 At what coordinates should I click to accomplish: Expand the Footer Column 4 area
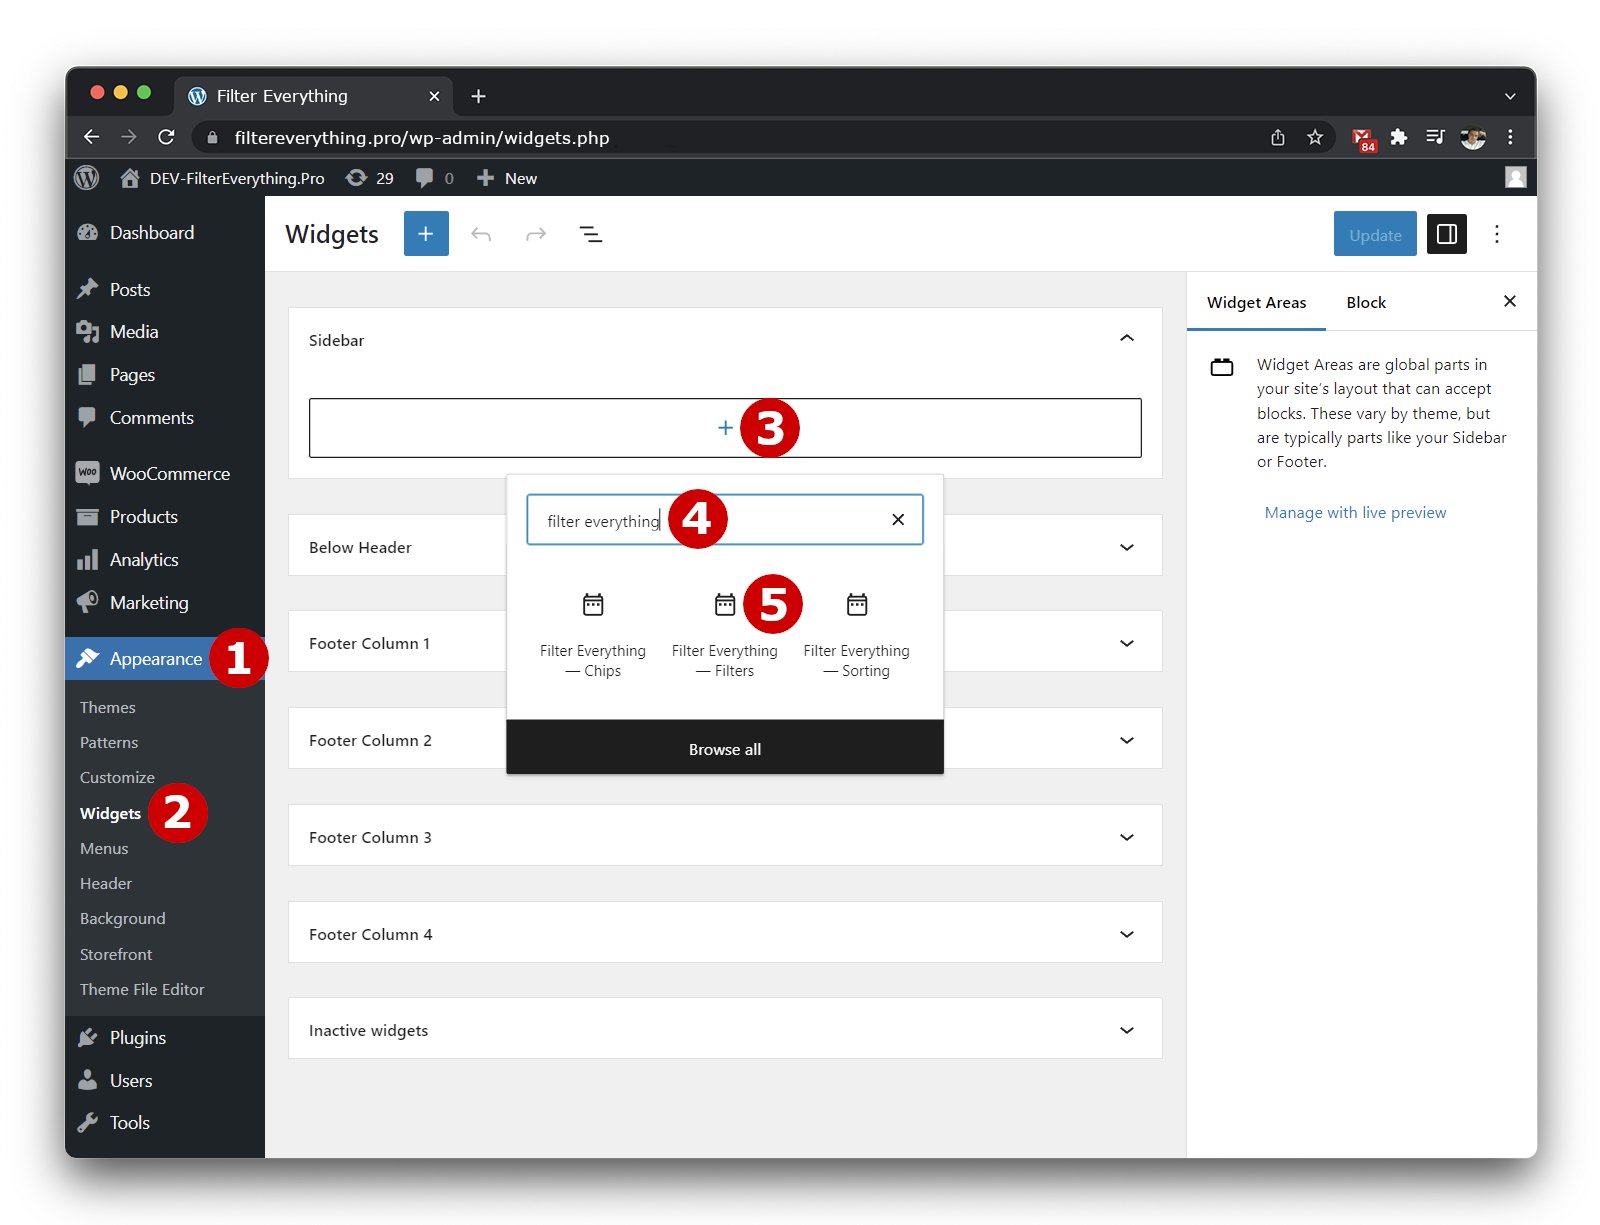[1126, 934]
